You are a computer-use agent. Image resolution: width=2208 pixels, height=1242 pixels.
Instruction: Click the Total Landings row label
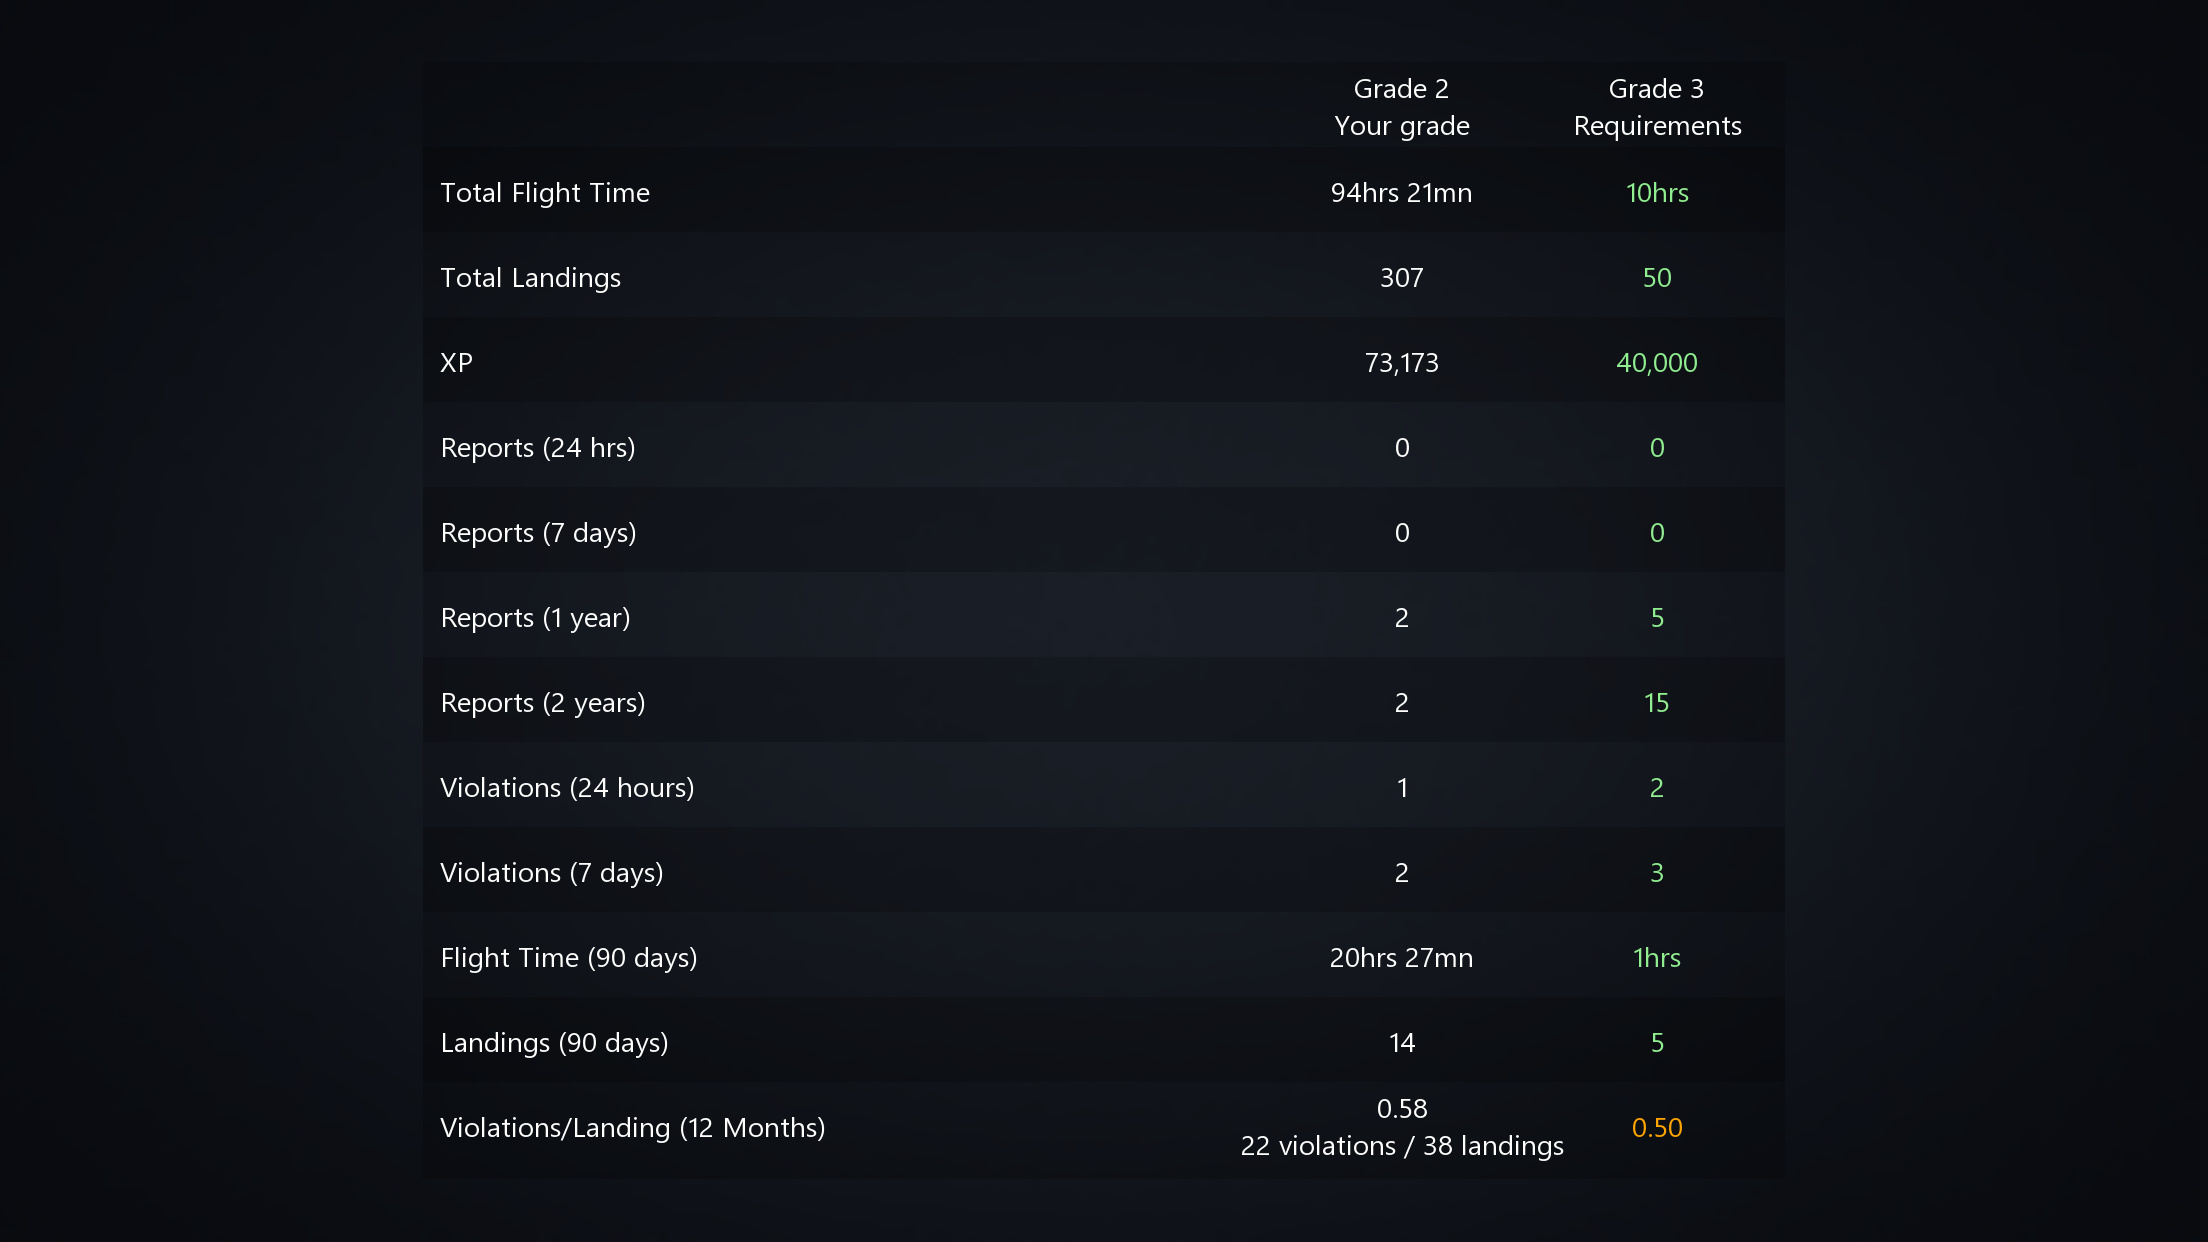coord(530,278)
